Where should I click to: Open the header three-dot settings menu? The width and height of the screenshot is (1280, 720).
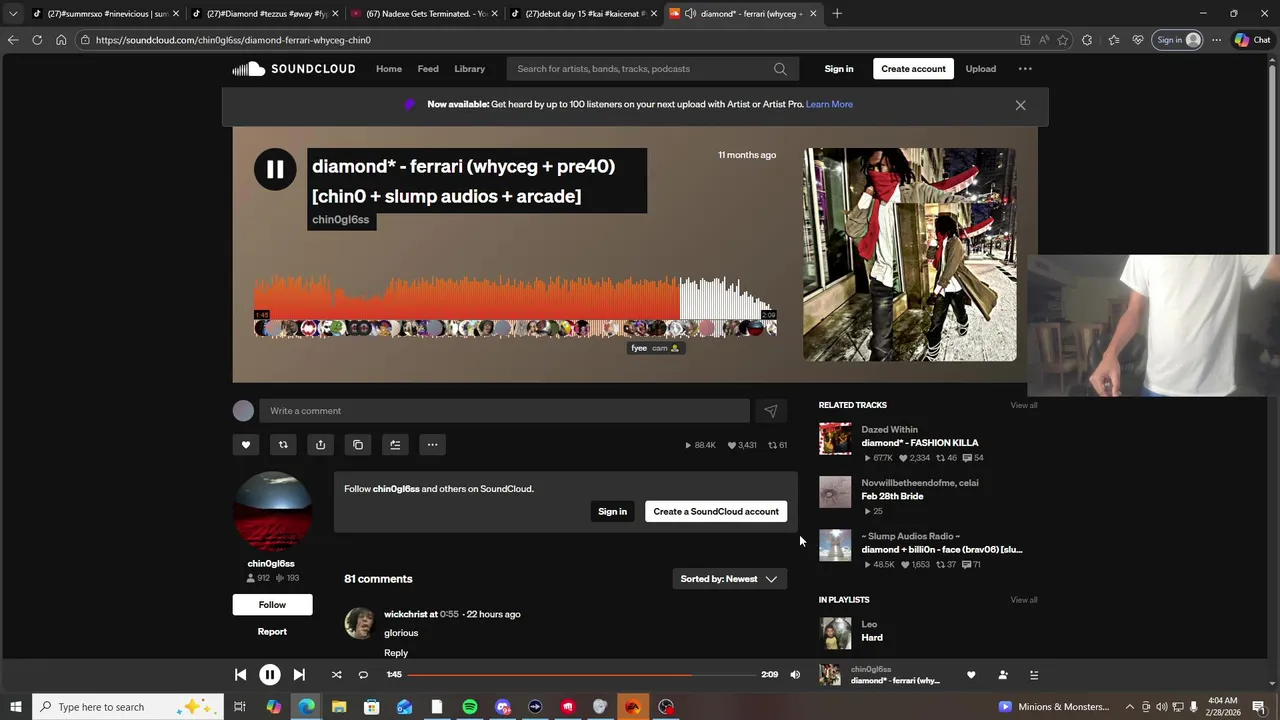[x=1025, y=69]
